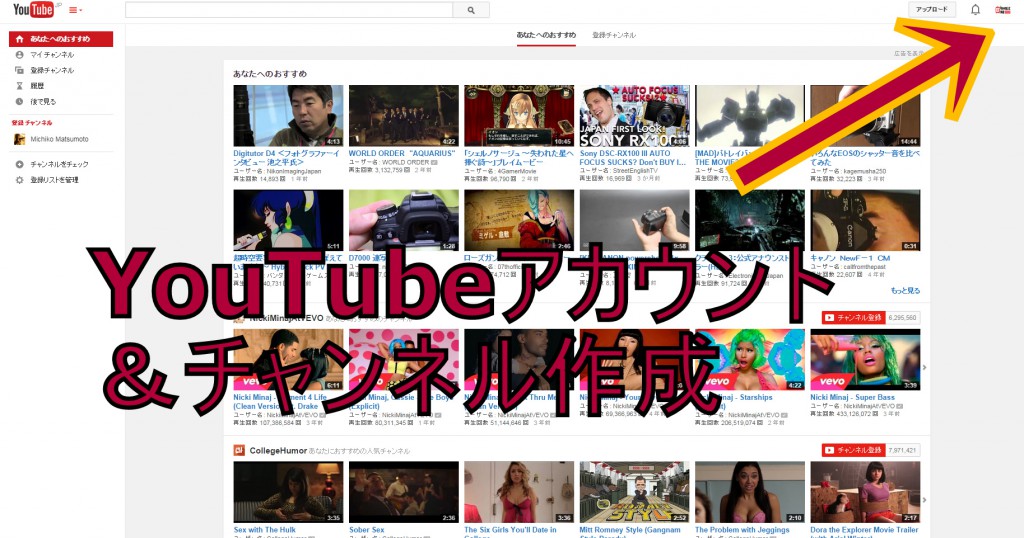Switch to the 登録チャンネル tab at top

coord(613,35)
